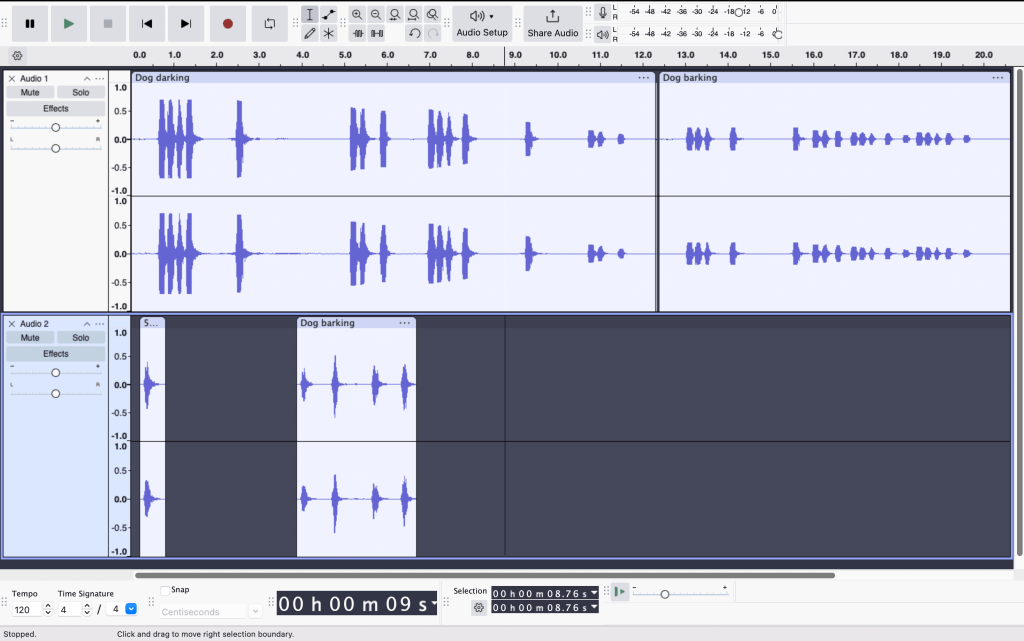Skip to start of project

click(x=147, y=23)
